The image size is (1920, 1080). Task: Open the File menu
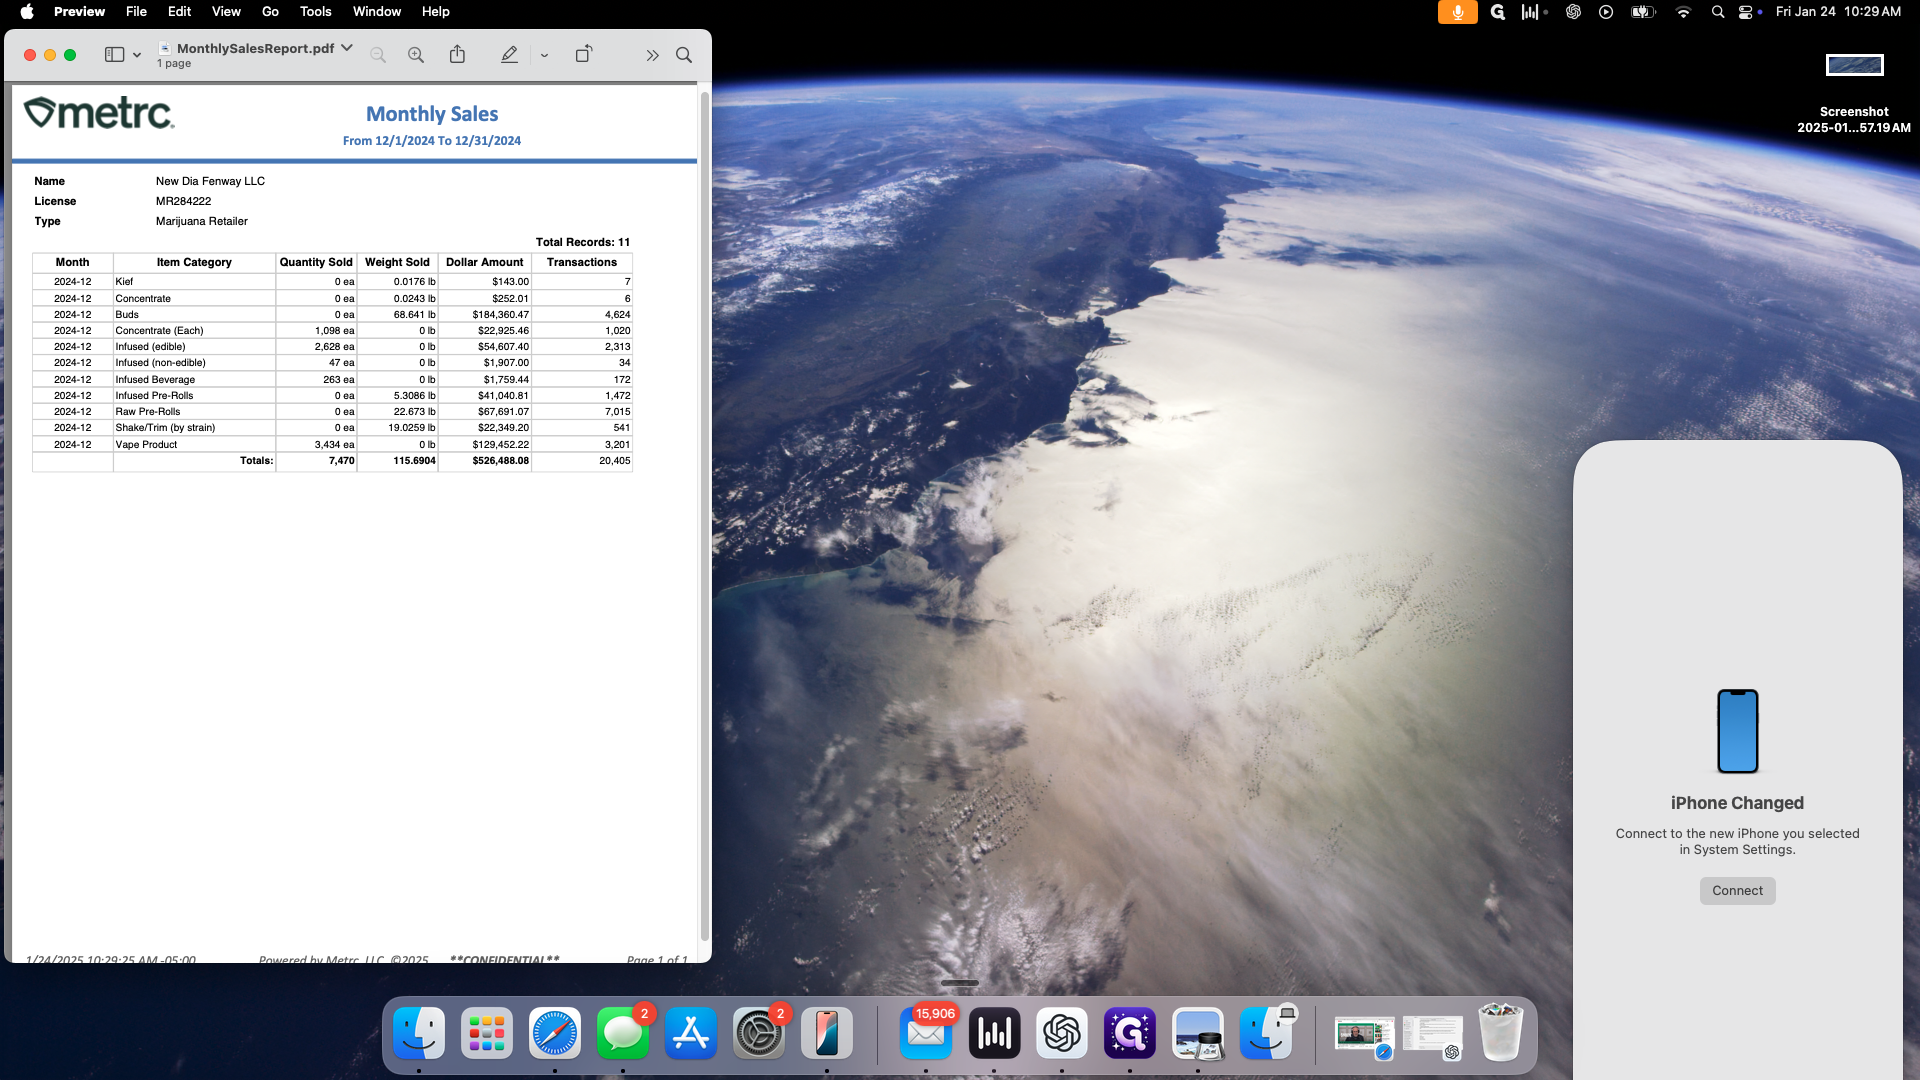point(136,12)
